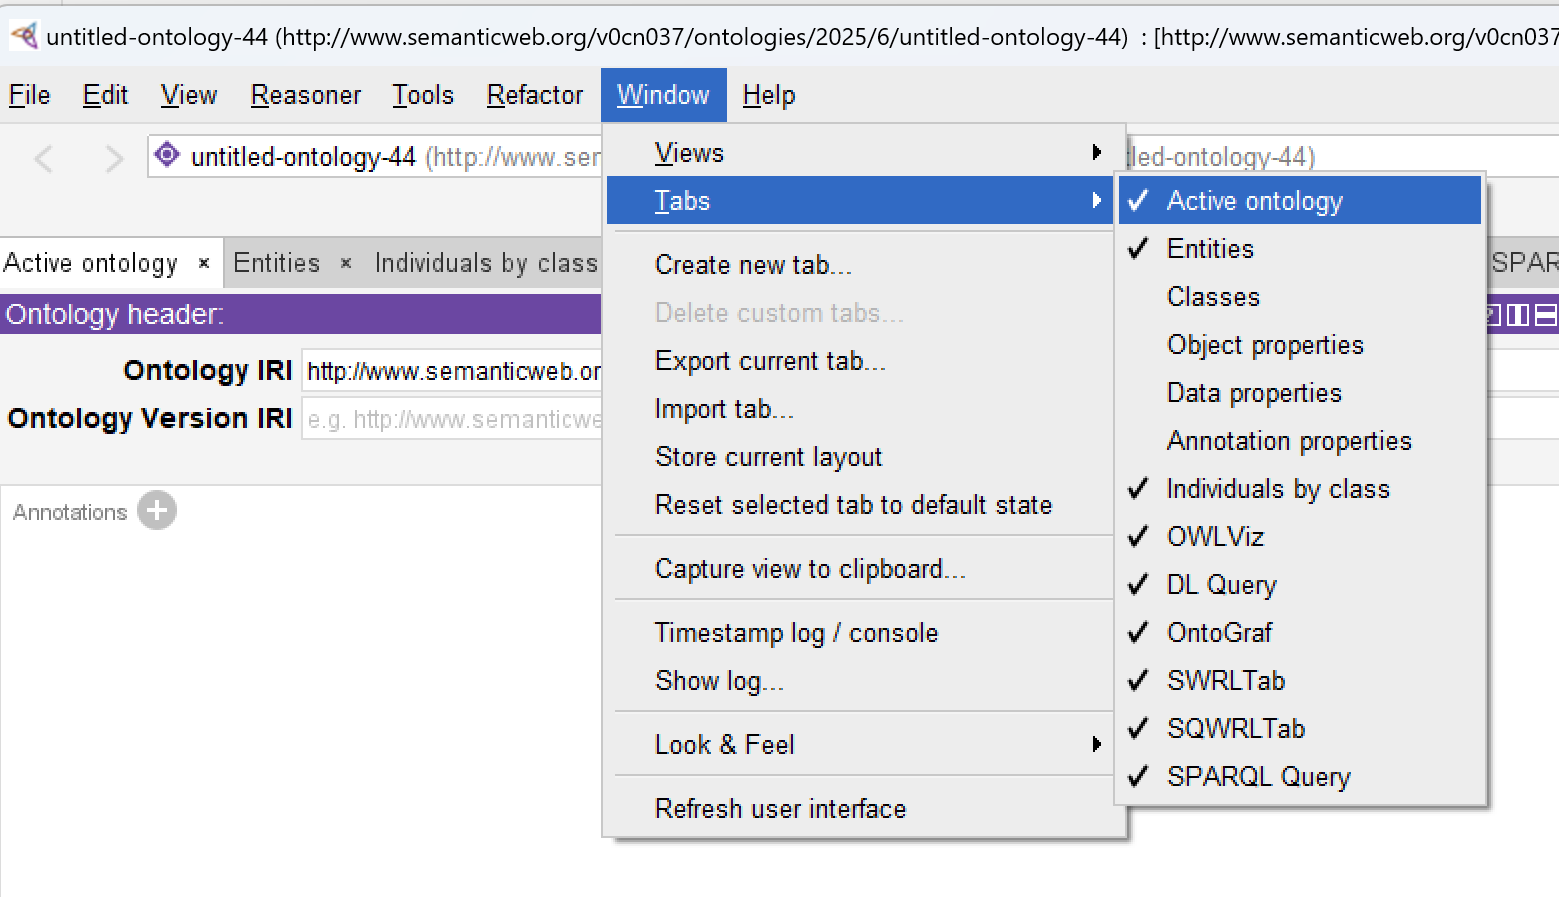Expand the Tabs submenu item
The width and height of the screenshot is (1559, 897).
(861, 200)
